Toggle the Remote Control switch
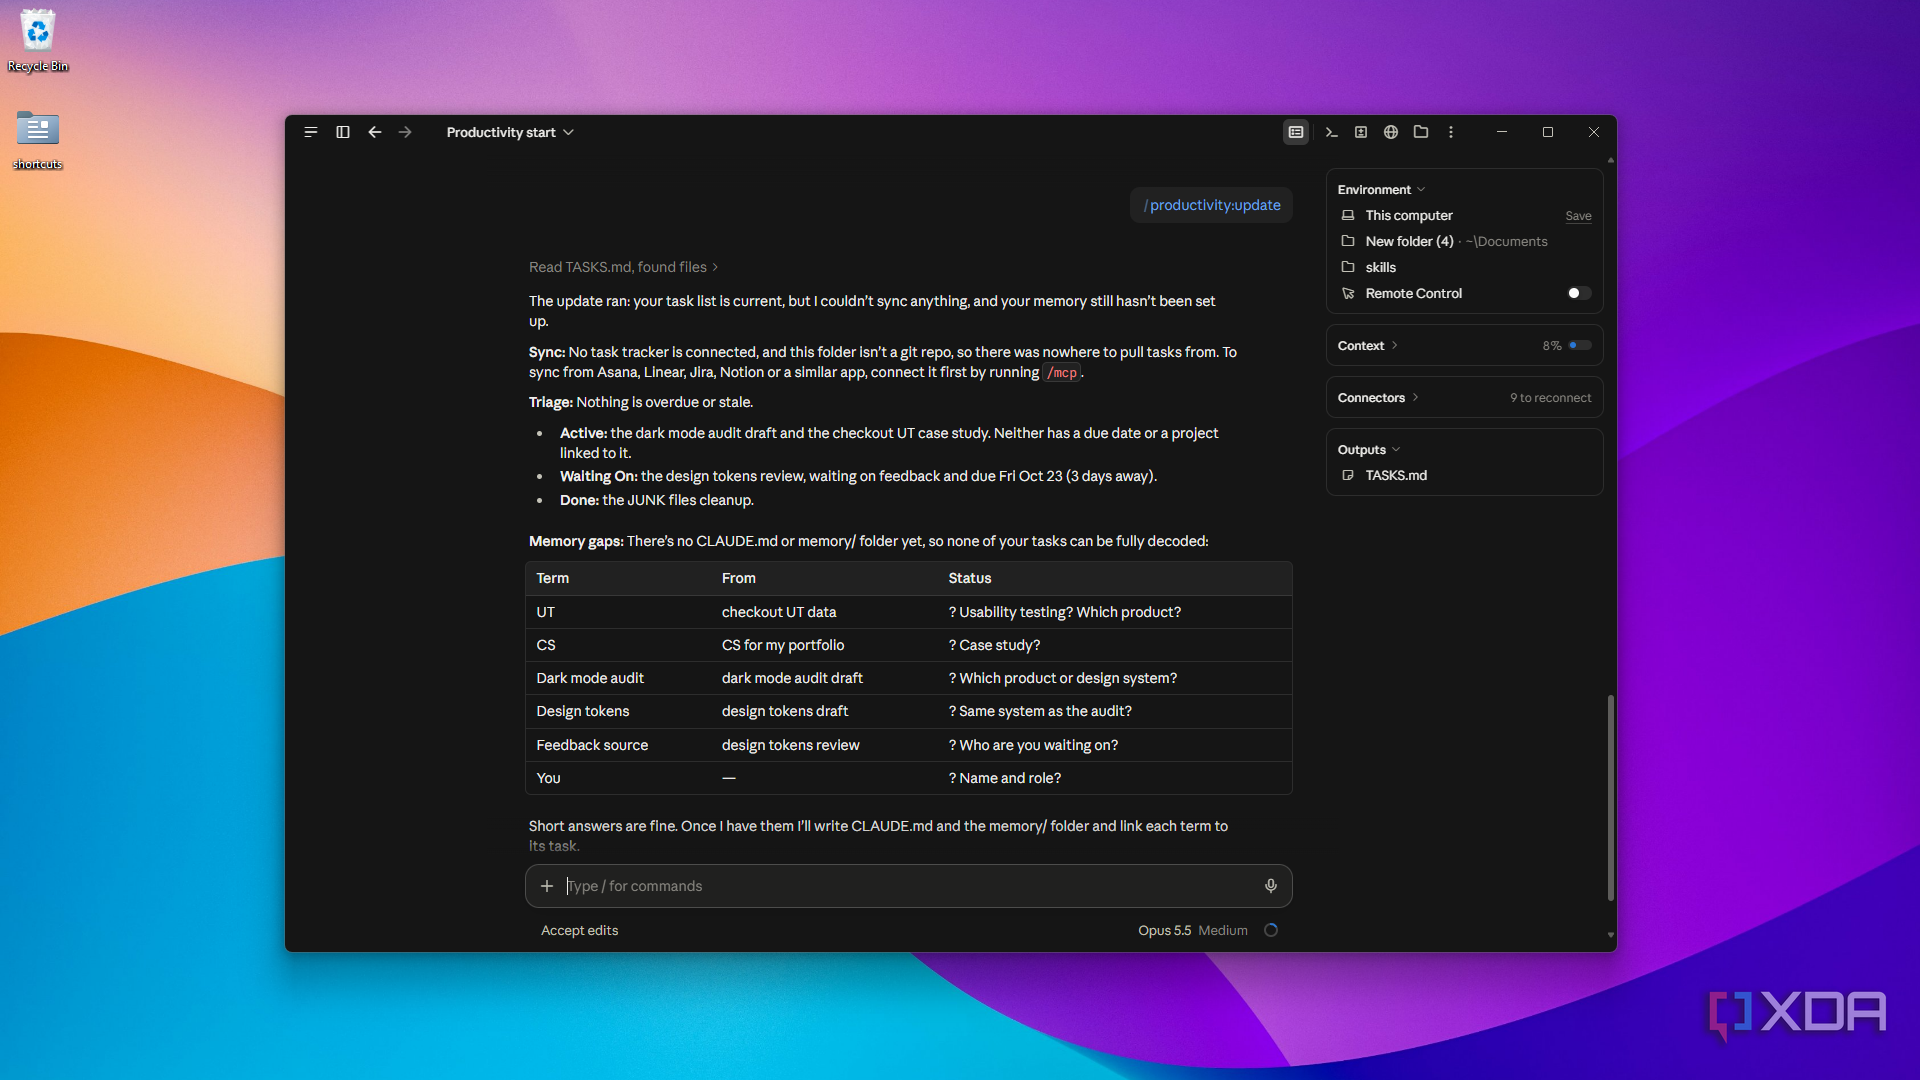 [1579, 293]
